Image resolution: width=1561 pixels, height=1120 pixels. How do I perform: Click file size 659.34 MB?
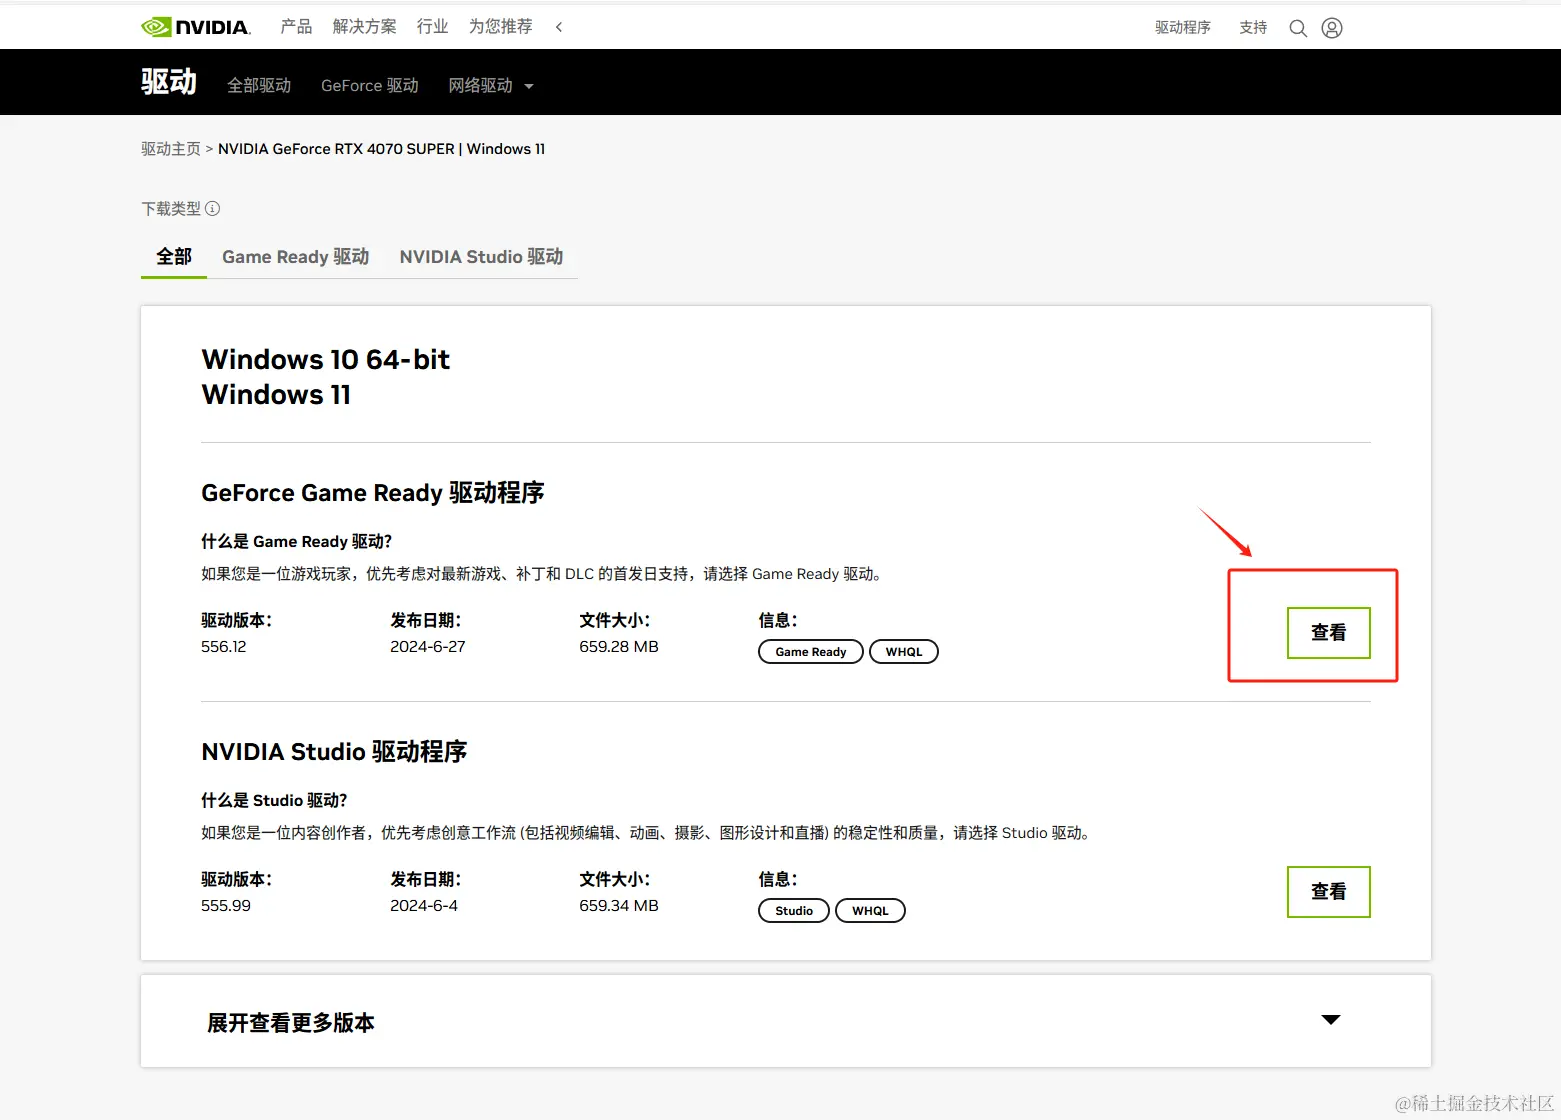(619, 906)
